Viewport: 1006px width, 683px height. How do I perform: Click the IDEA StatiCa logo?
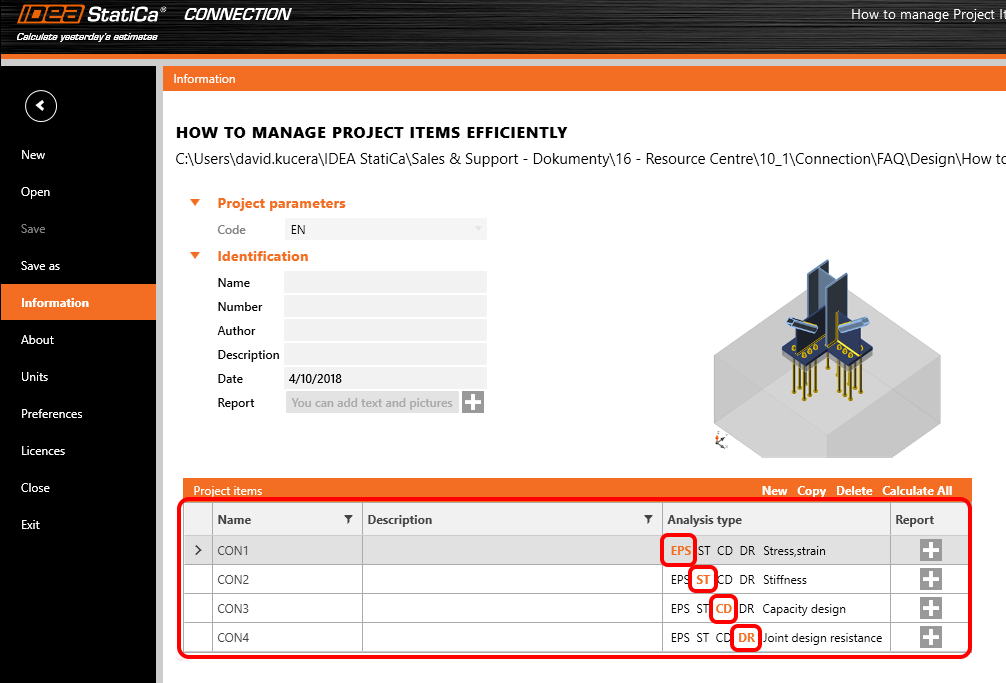(x=91, y=14)
